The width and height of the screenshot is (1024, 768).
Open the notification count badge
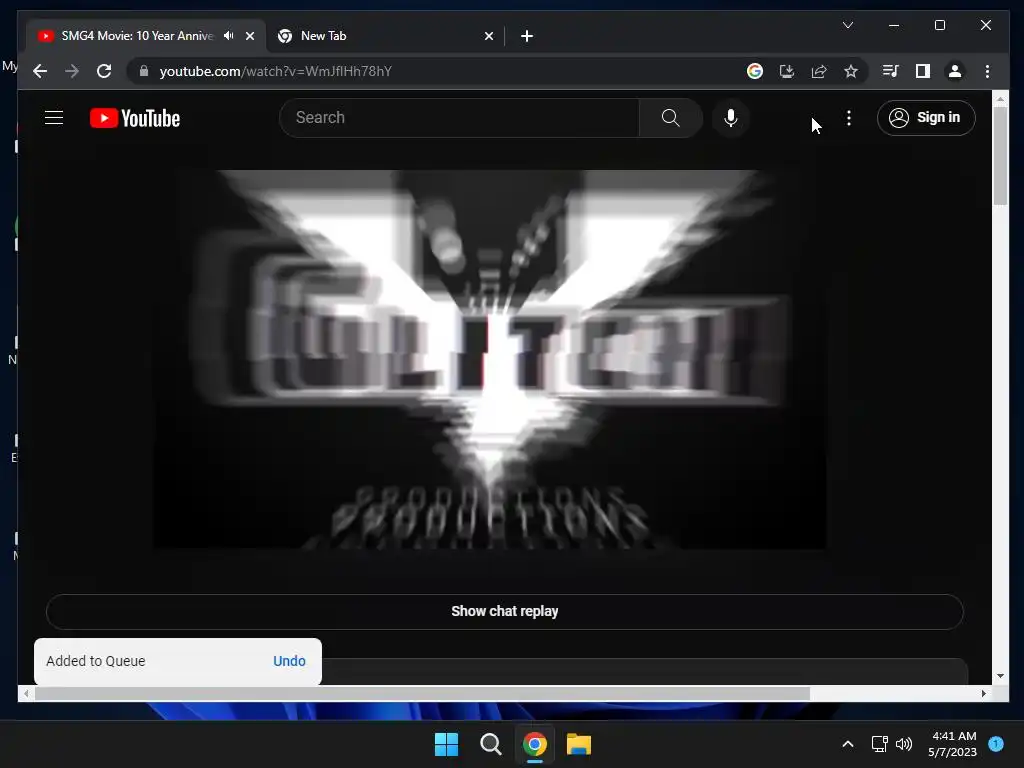tap(996, 744)
